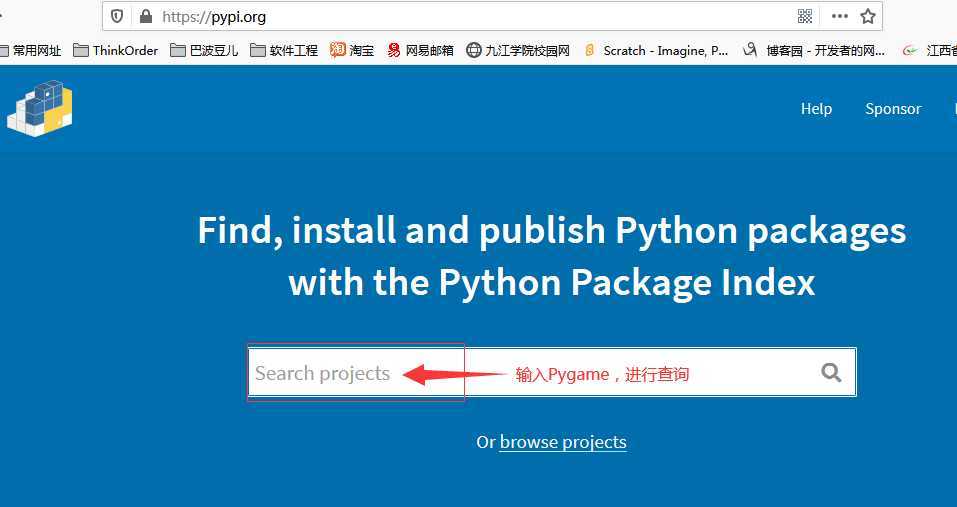Open the 软件工程 bookmark folder
Screen dimensions: 957x507
point(284,51)
